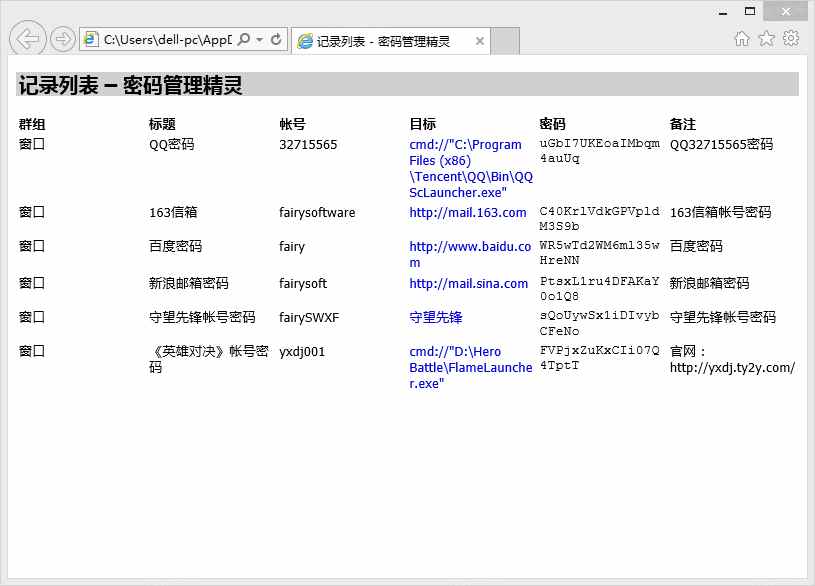Open the 守望先锋 target link
The width and height of the screenshot is (815, 586).
point(436,317)
